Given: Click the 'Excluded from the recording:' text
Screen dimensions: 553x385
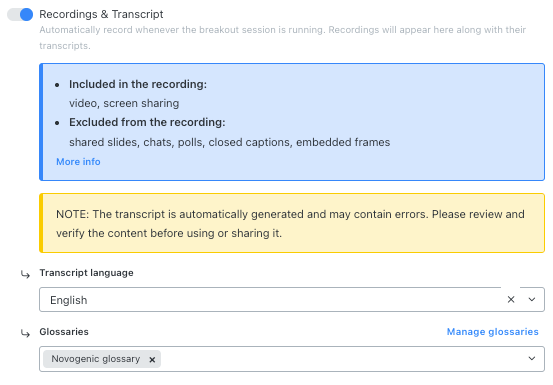Looking at the screenshot, I should pos(147,122).
